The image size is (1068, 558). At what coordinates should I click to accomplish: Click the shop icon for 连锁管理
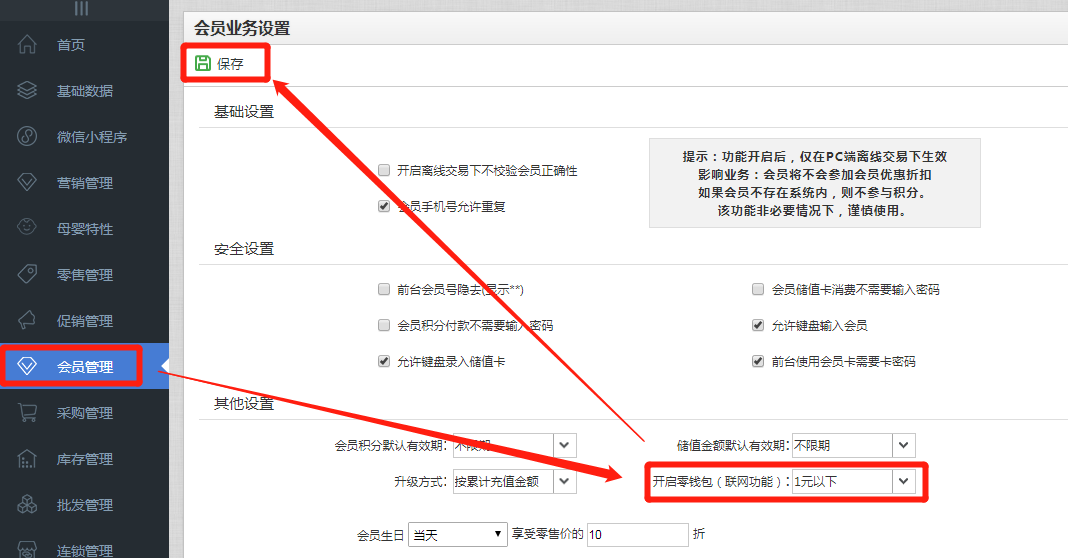click(x=27, y=549)
